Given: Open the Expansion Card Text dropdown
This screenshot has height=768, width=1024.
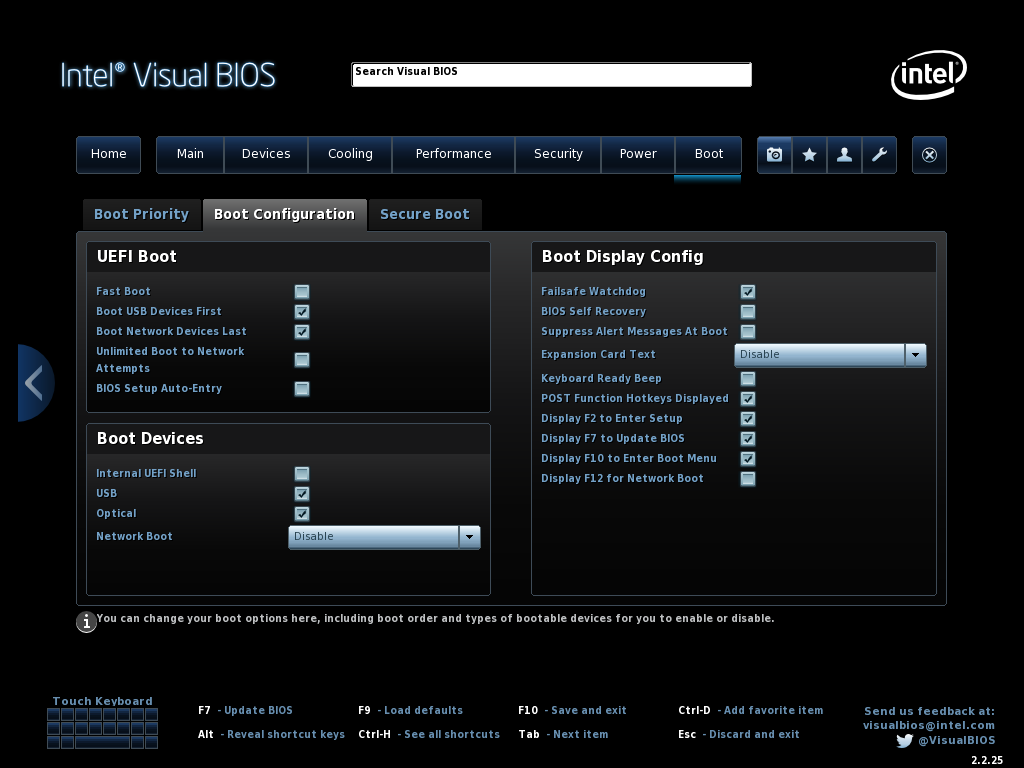Looking at the screenshot, I should tap(915, 355).
